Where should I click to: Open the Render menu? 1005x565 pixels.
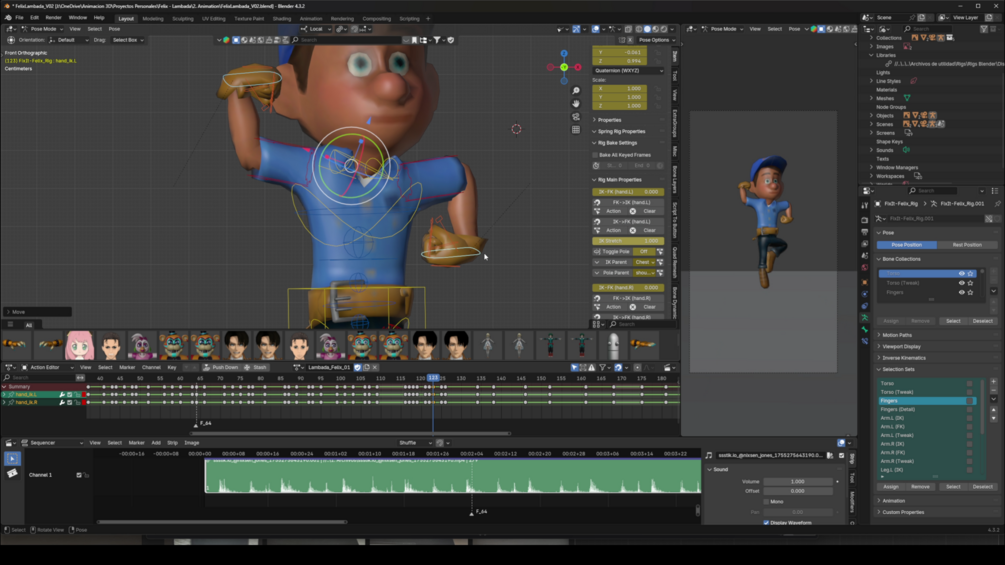pyautogui.click(x=53, y=18)
